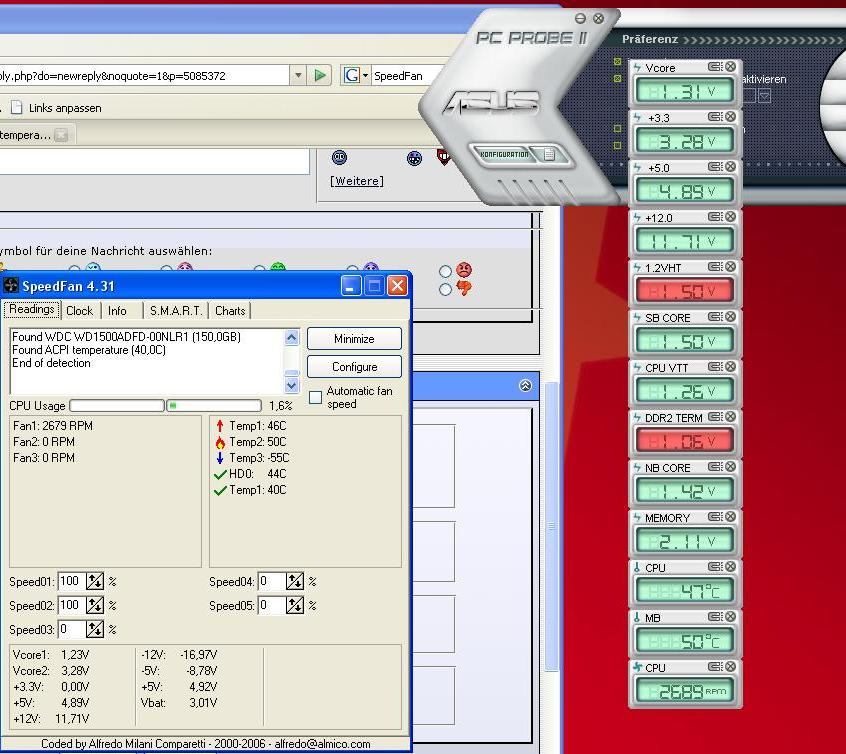Image resolution: width=846 pixels, height=754 pixels.
Task: Follow the [Weitere] smilies link
Action: pos(357,181)
